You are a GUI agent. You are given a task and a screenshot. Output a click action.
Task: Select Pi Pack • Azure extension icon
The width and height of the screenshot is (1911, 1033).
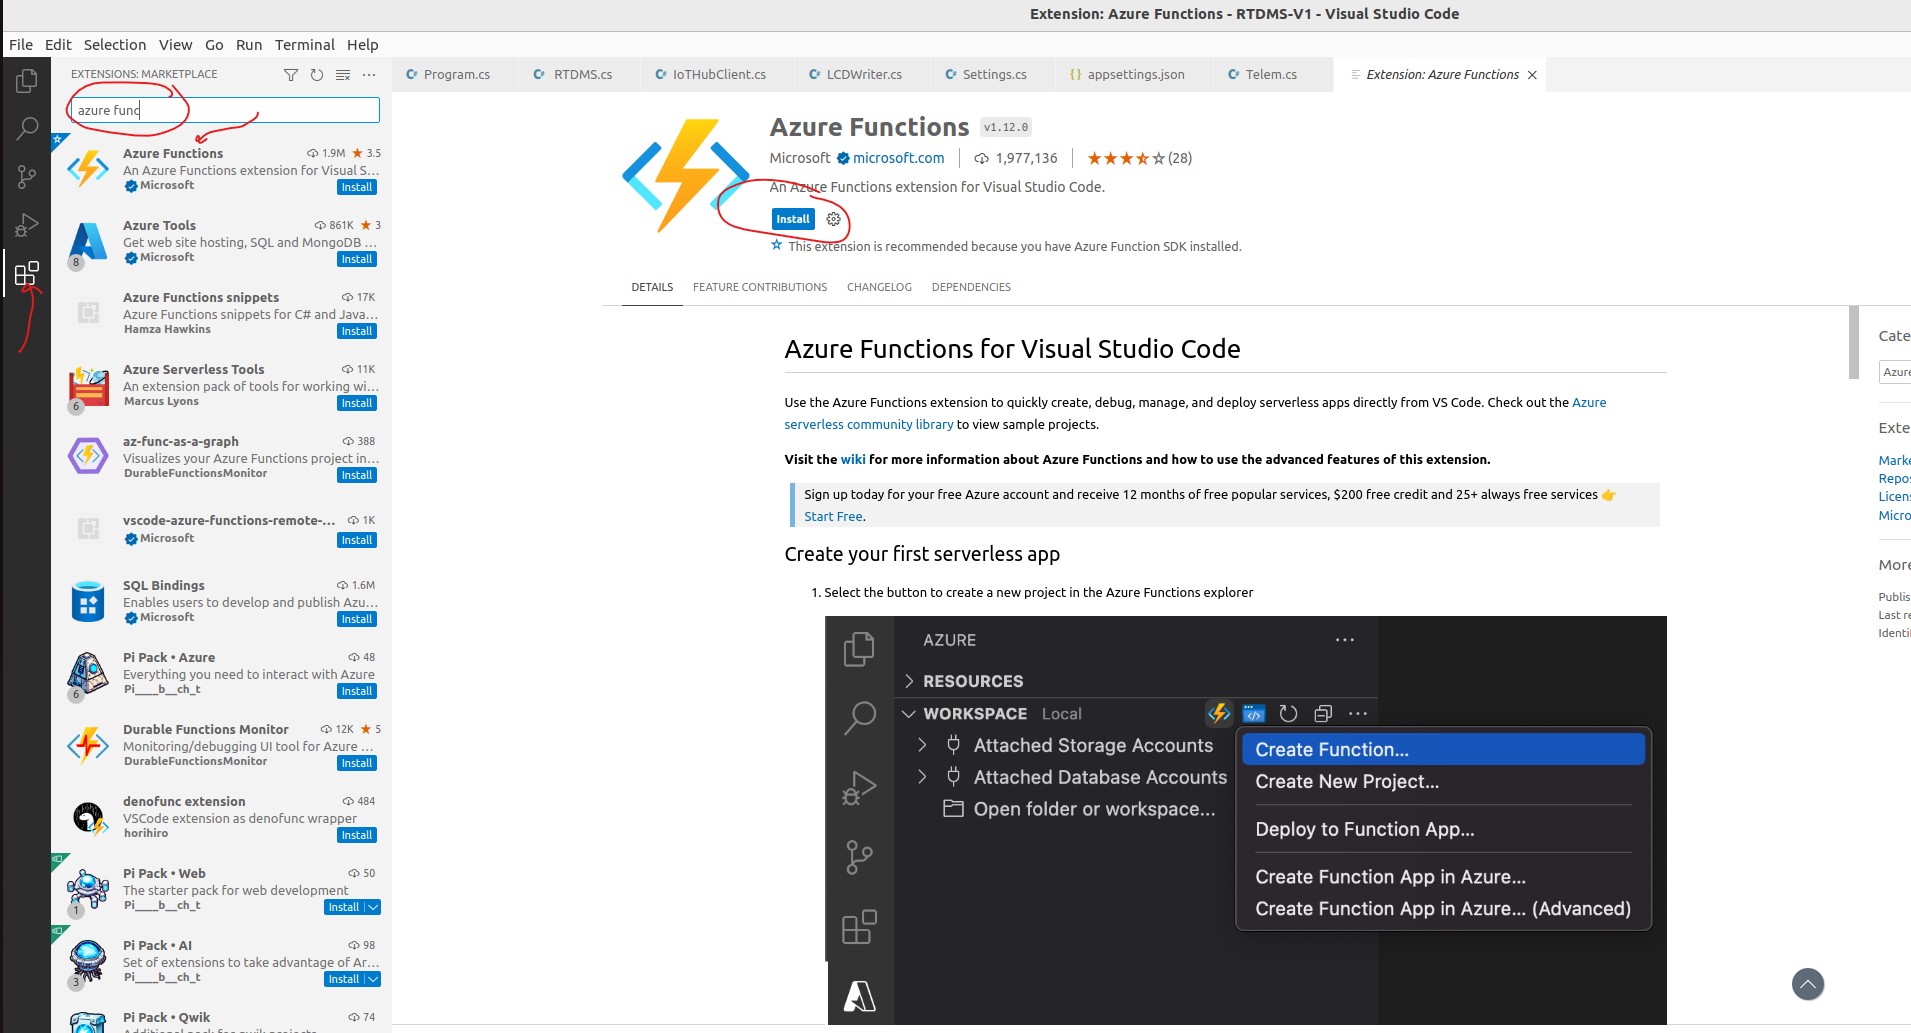88,673
